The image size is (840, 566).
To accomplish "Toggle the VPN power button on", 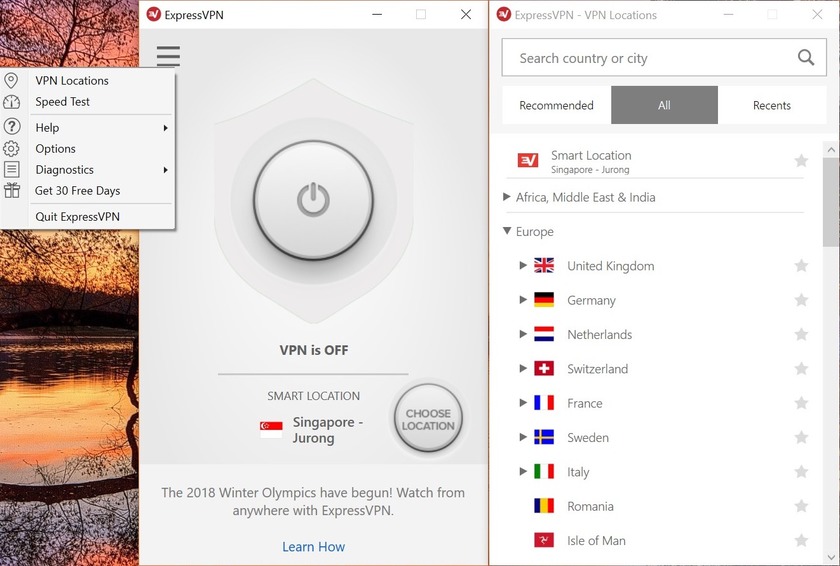I will [313, 200].
